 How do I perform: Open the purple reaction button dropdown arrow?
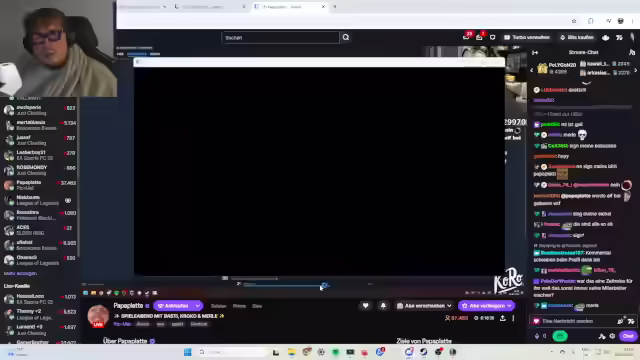[x=198, y=306]
